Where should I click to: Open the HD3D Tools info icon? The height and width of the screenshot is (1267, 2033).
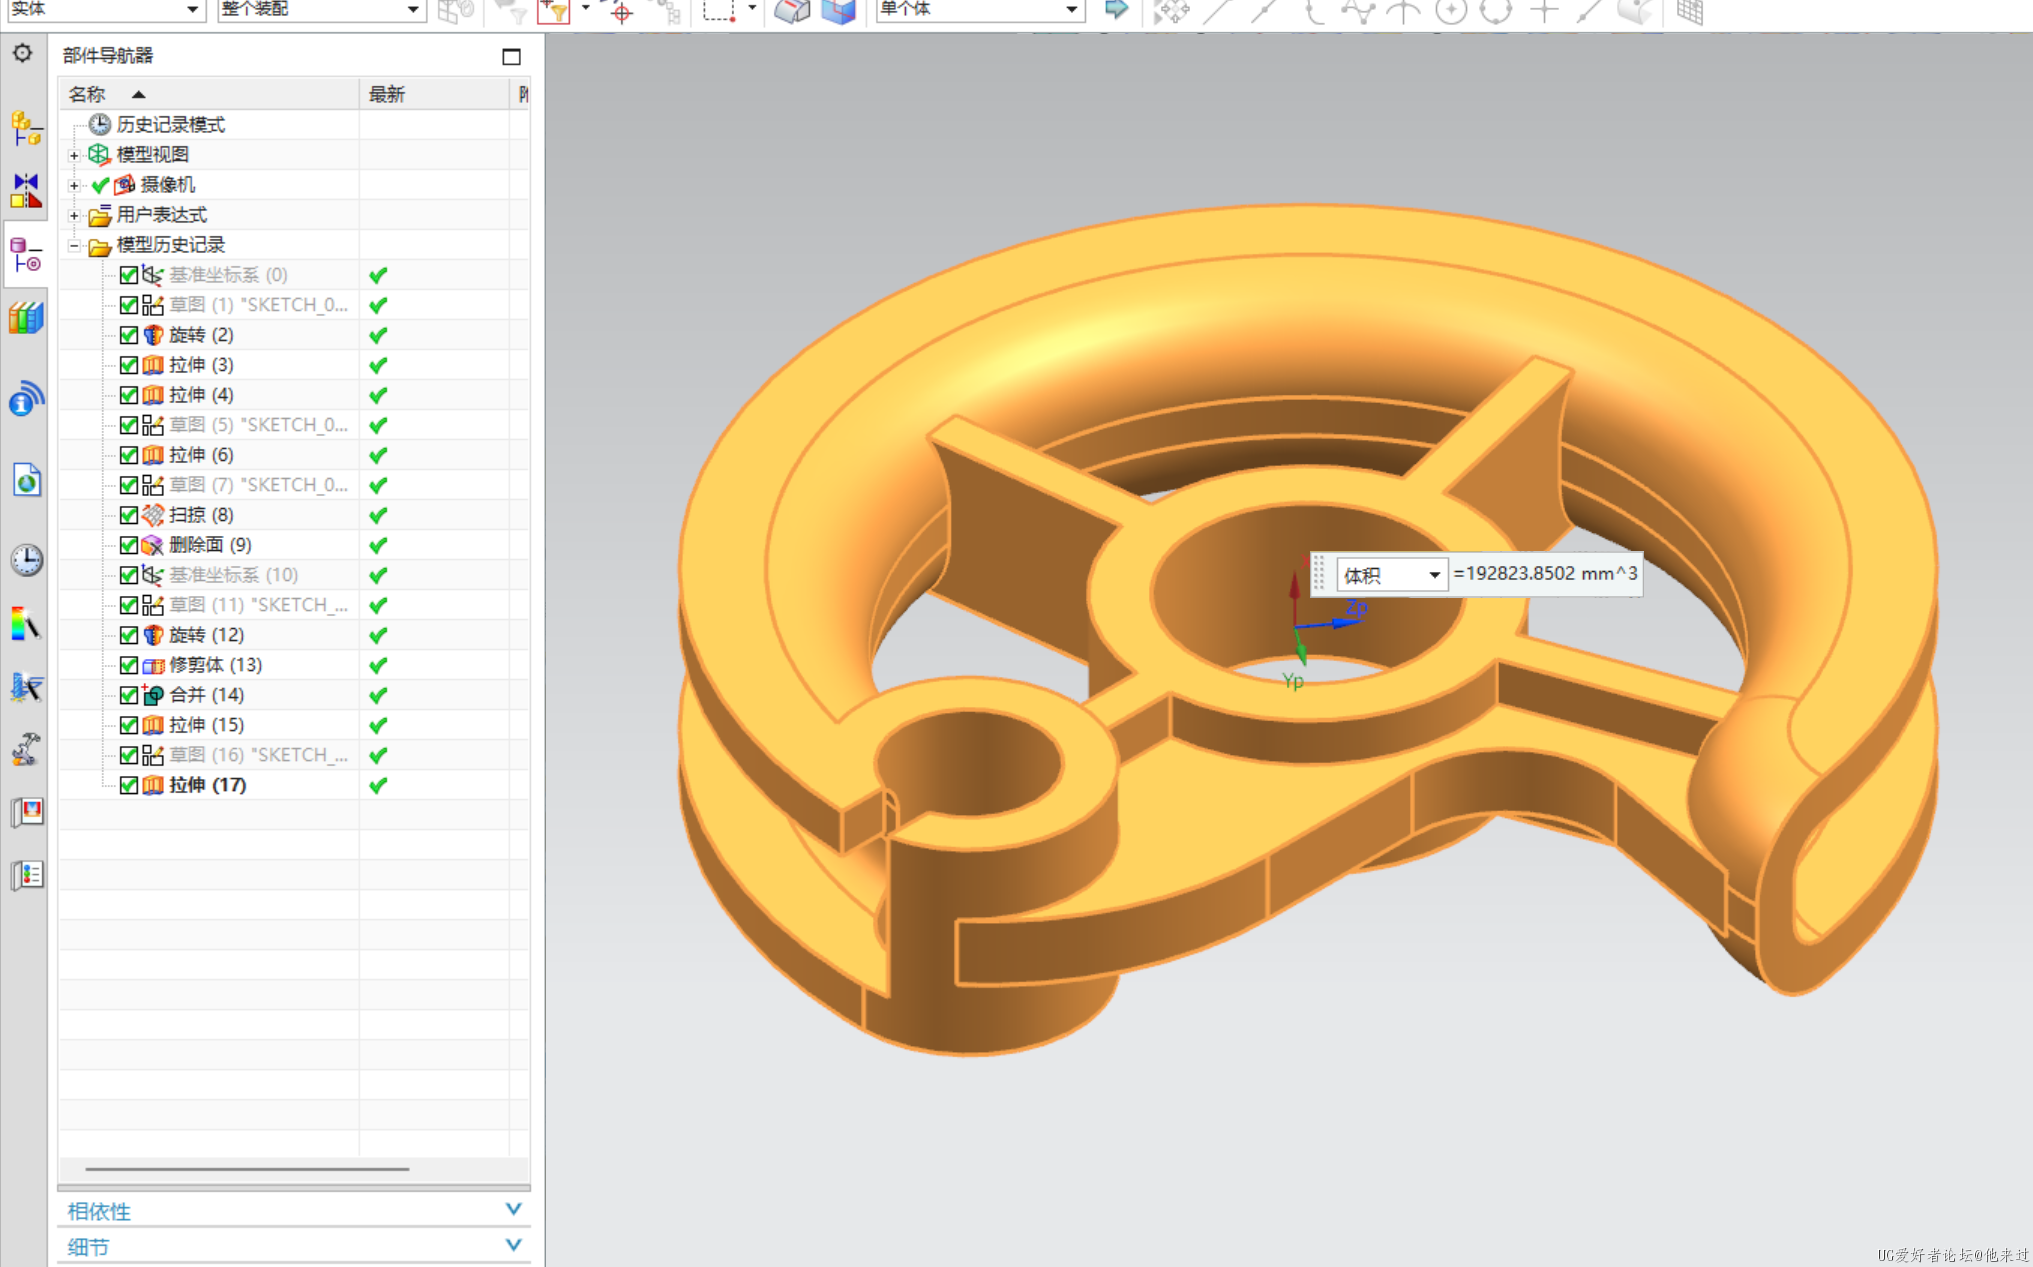pyautogui.click(x=26, y=399)
